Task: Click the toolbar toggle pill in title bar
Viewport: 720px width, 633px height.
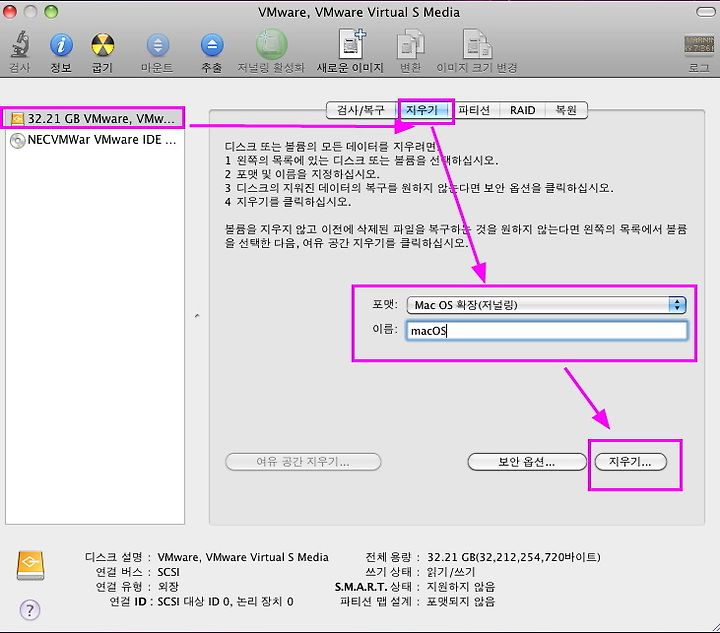Action: (x=705, y=12)
